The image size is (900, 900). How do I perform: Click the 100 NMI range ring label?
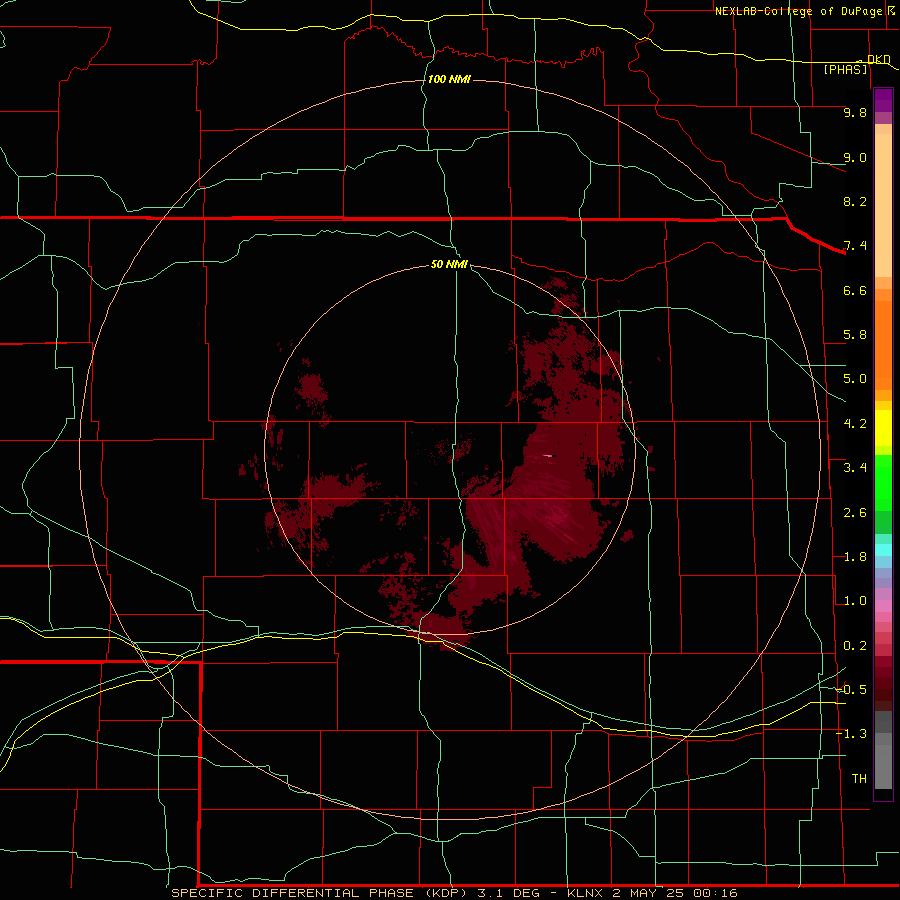[x=449, y=79]
